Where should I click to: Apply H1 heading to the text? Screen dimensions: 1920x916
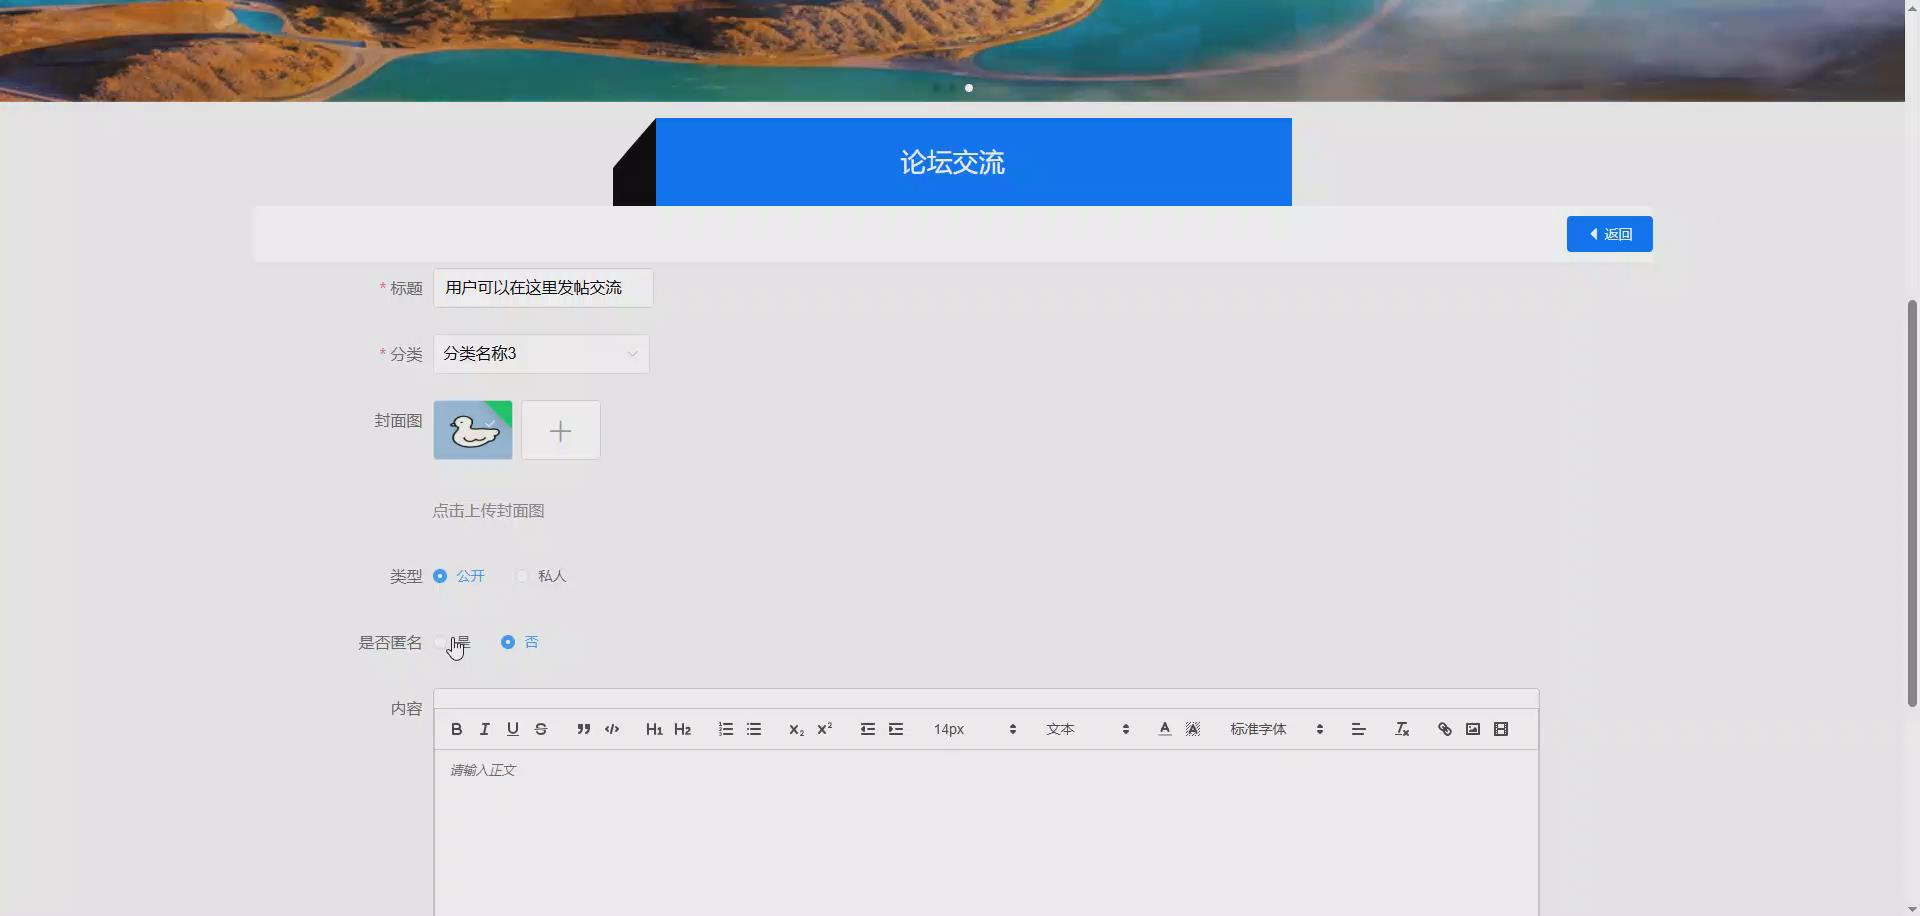(654, 729)
